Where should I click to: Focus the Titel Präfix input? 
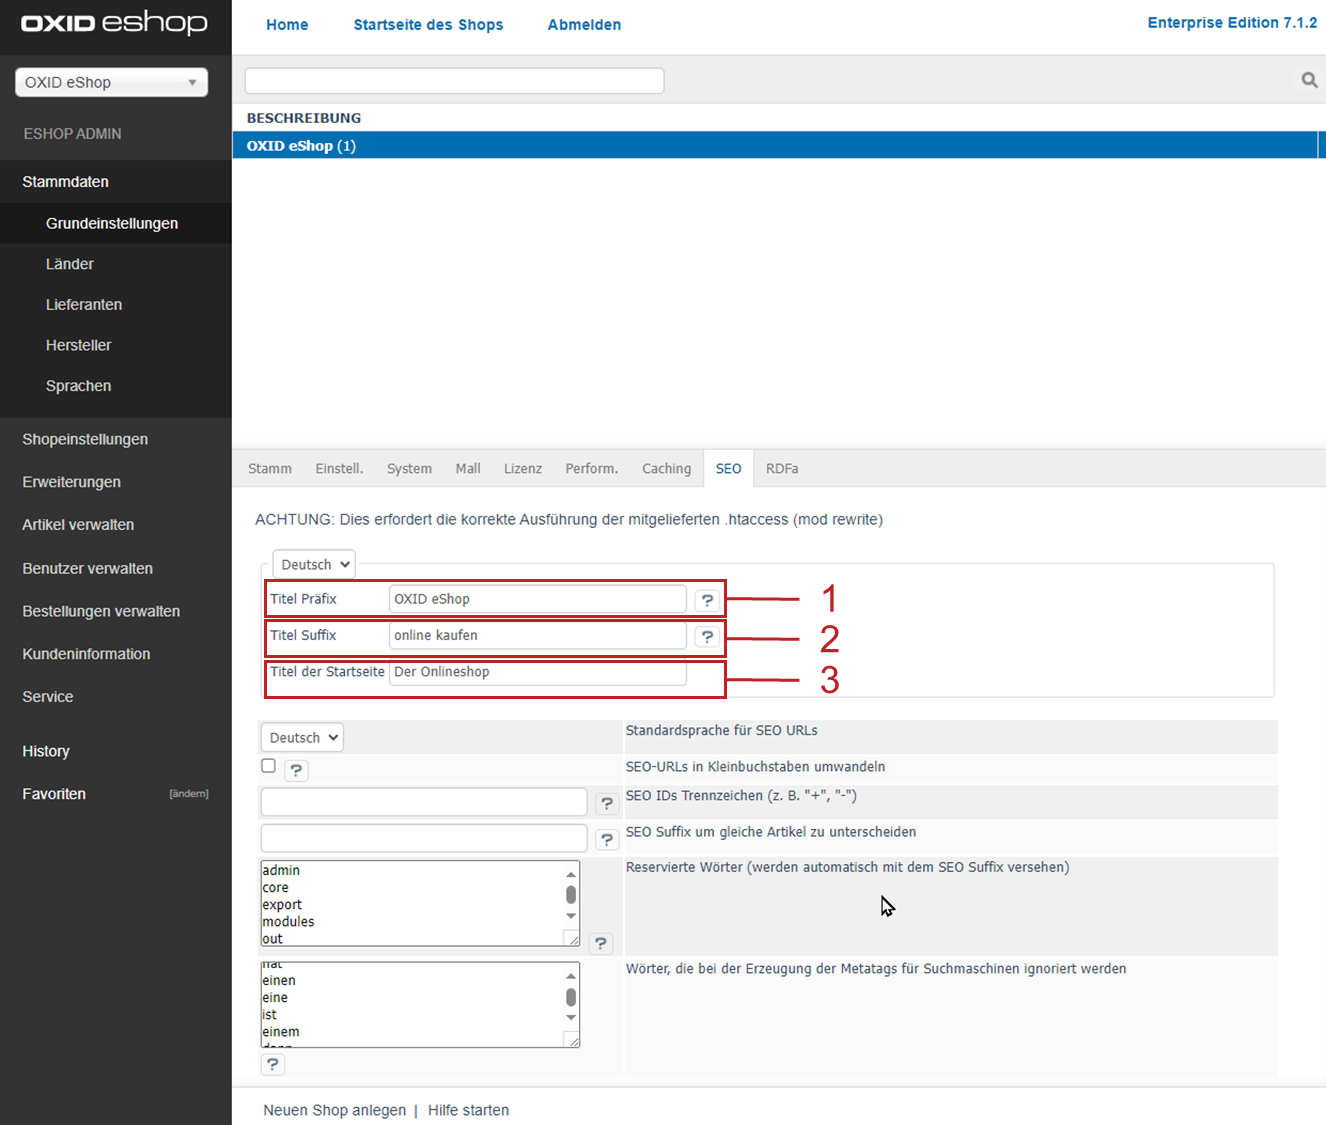538,599
